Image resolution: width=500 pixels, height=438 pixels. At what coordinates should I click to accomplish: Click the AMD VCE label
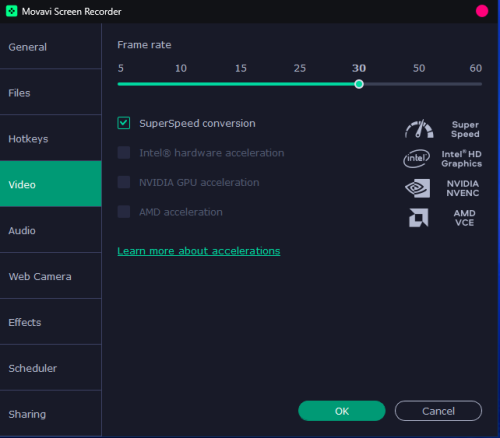point(465,218)
